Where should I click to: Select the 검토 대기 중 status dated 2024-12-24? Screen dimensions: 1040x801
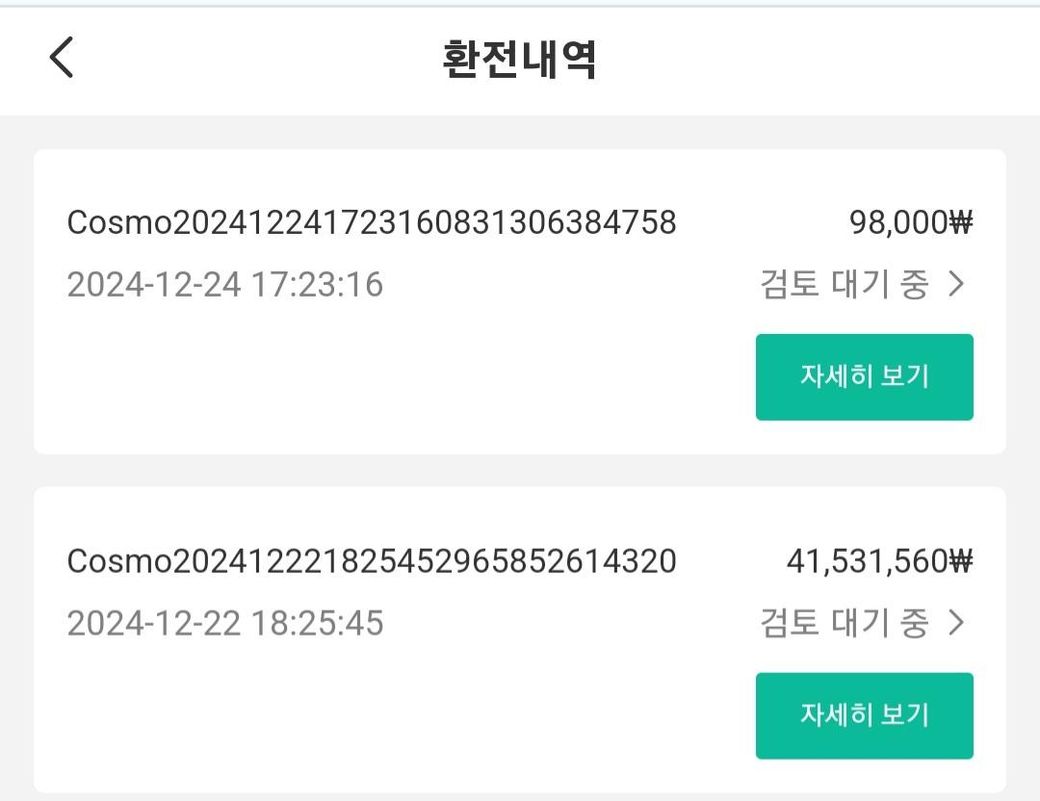[x=844, y=284]
